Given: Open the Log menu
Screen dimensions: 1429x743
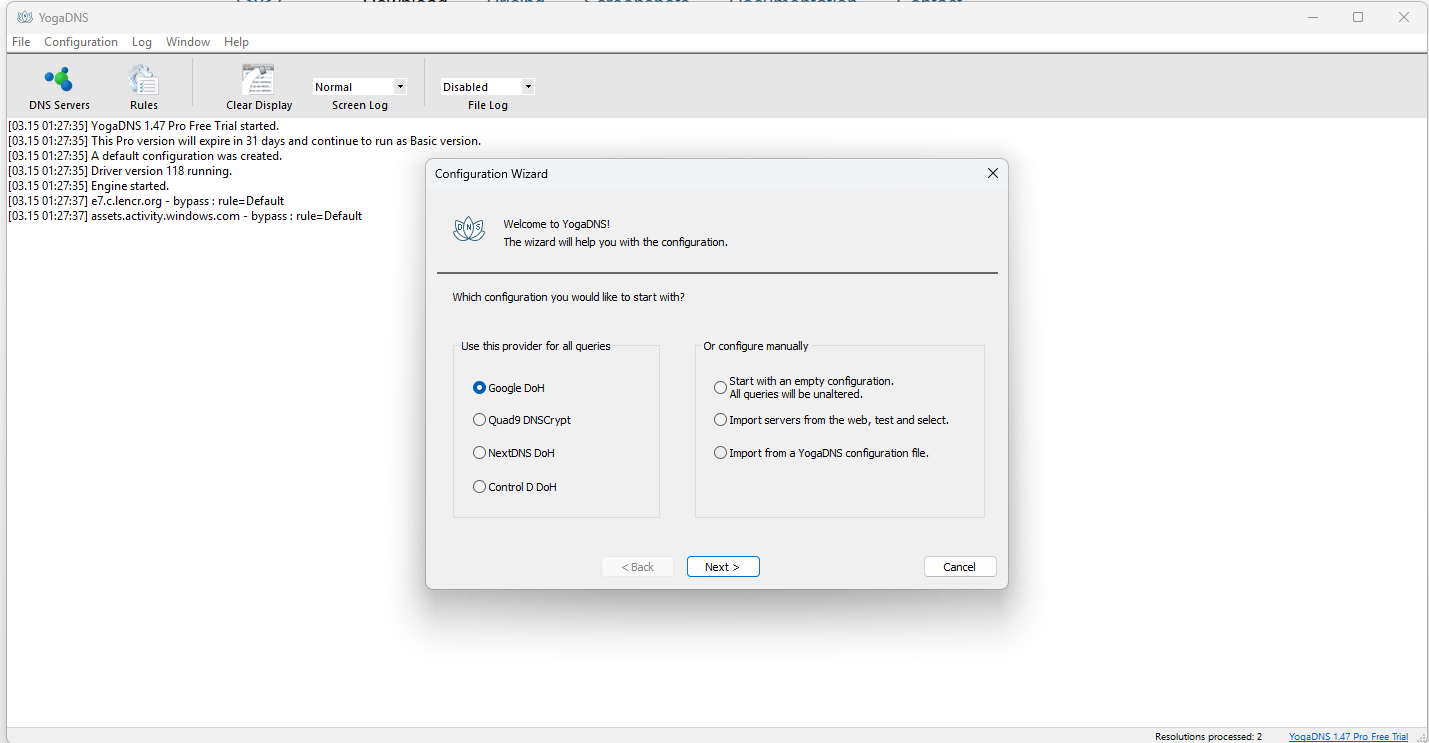Looking at the screenshot, I should point(142,42).
